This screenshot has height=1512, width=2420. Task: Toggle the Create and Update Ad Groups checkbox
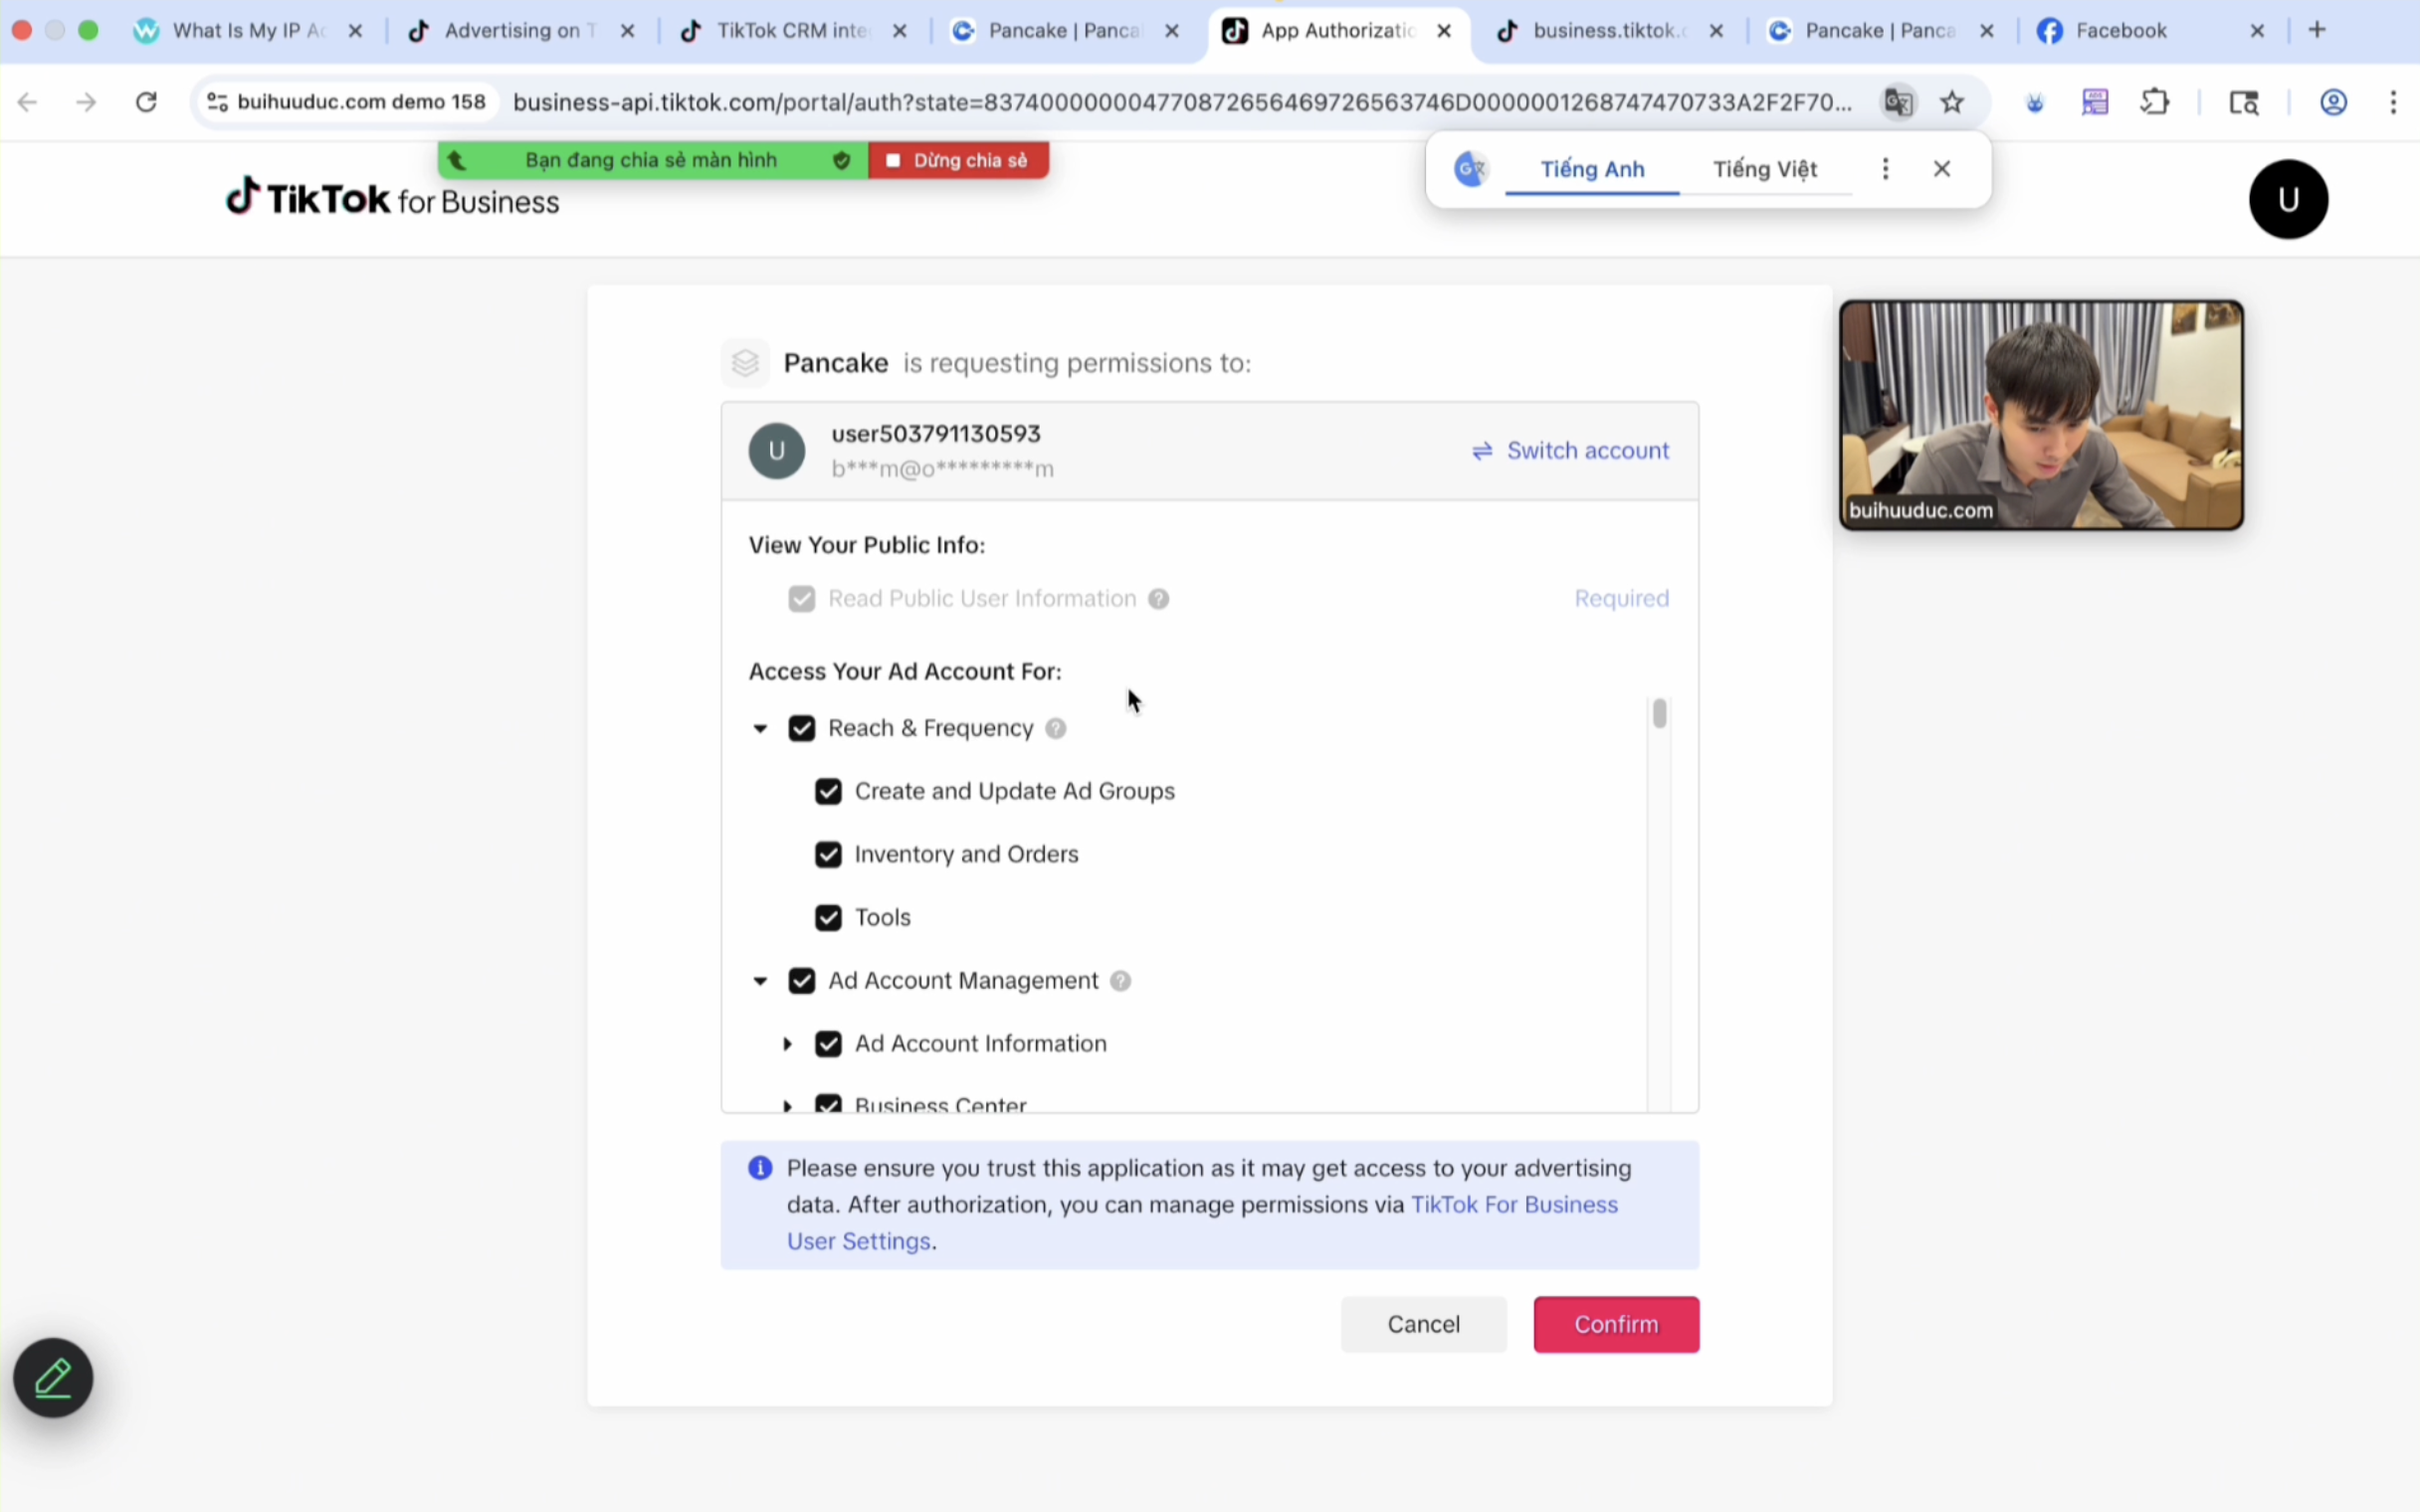[x=828, y=792]
